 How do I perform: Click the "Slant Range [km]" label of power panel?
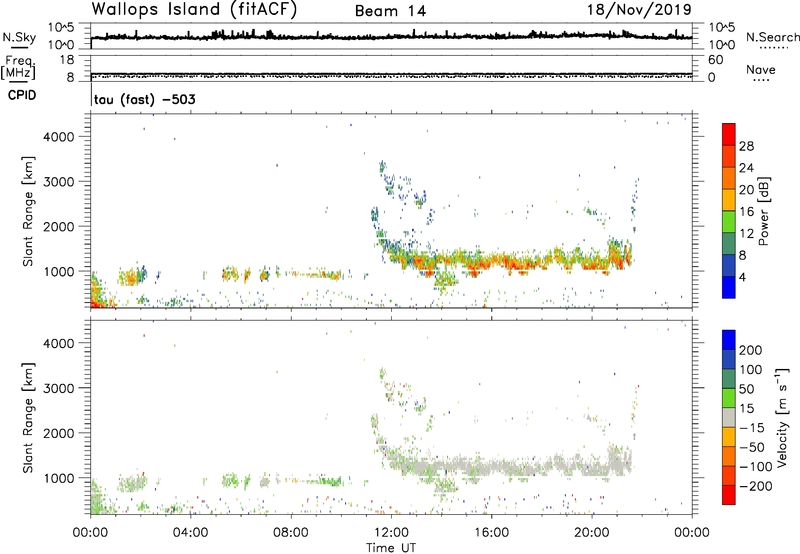coord(28,211)
